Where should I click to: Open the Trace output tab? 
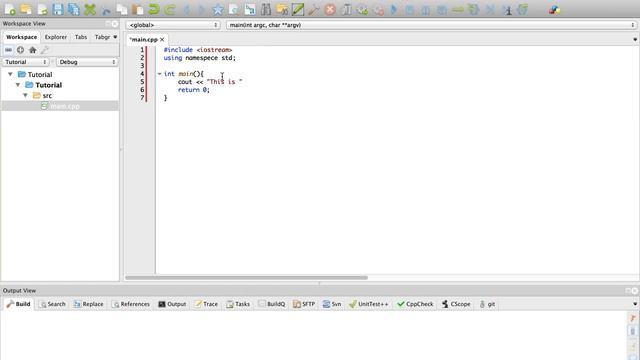coord(206,304)
